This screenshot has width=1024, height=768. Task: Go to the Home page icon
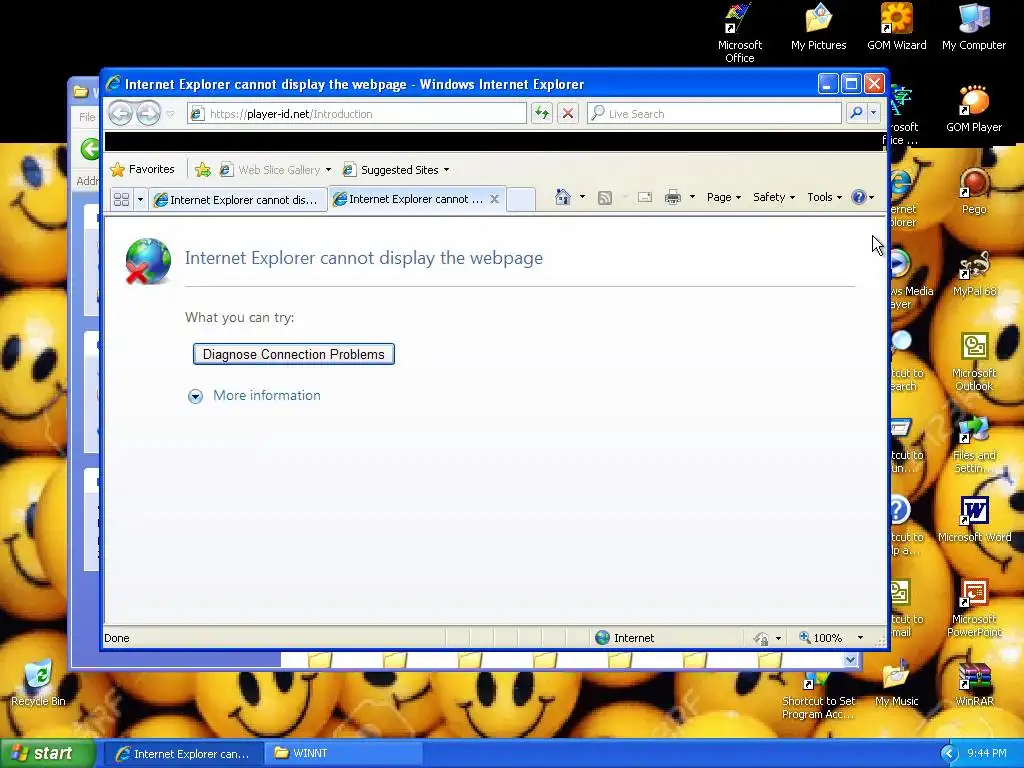(x=563, y=197)
